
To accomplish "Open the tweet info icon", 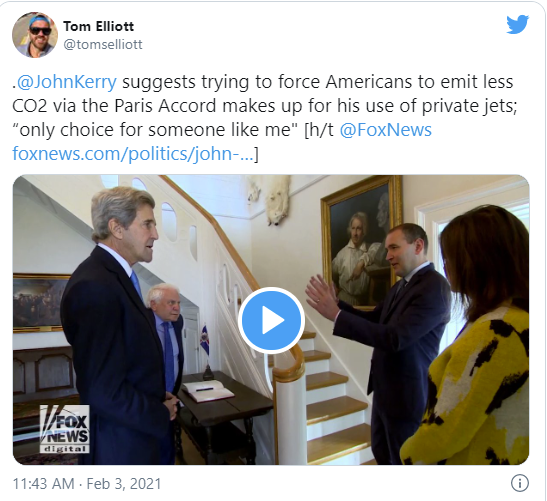I will click(x=520, y=484).
